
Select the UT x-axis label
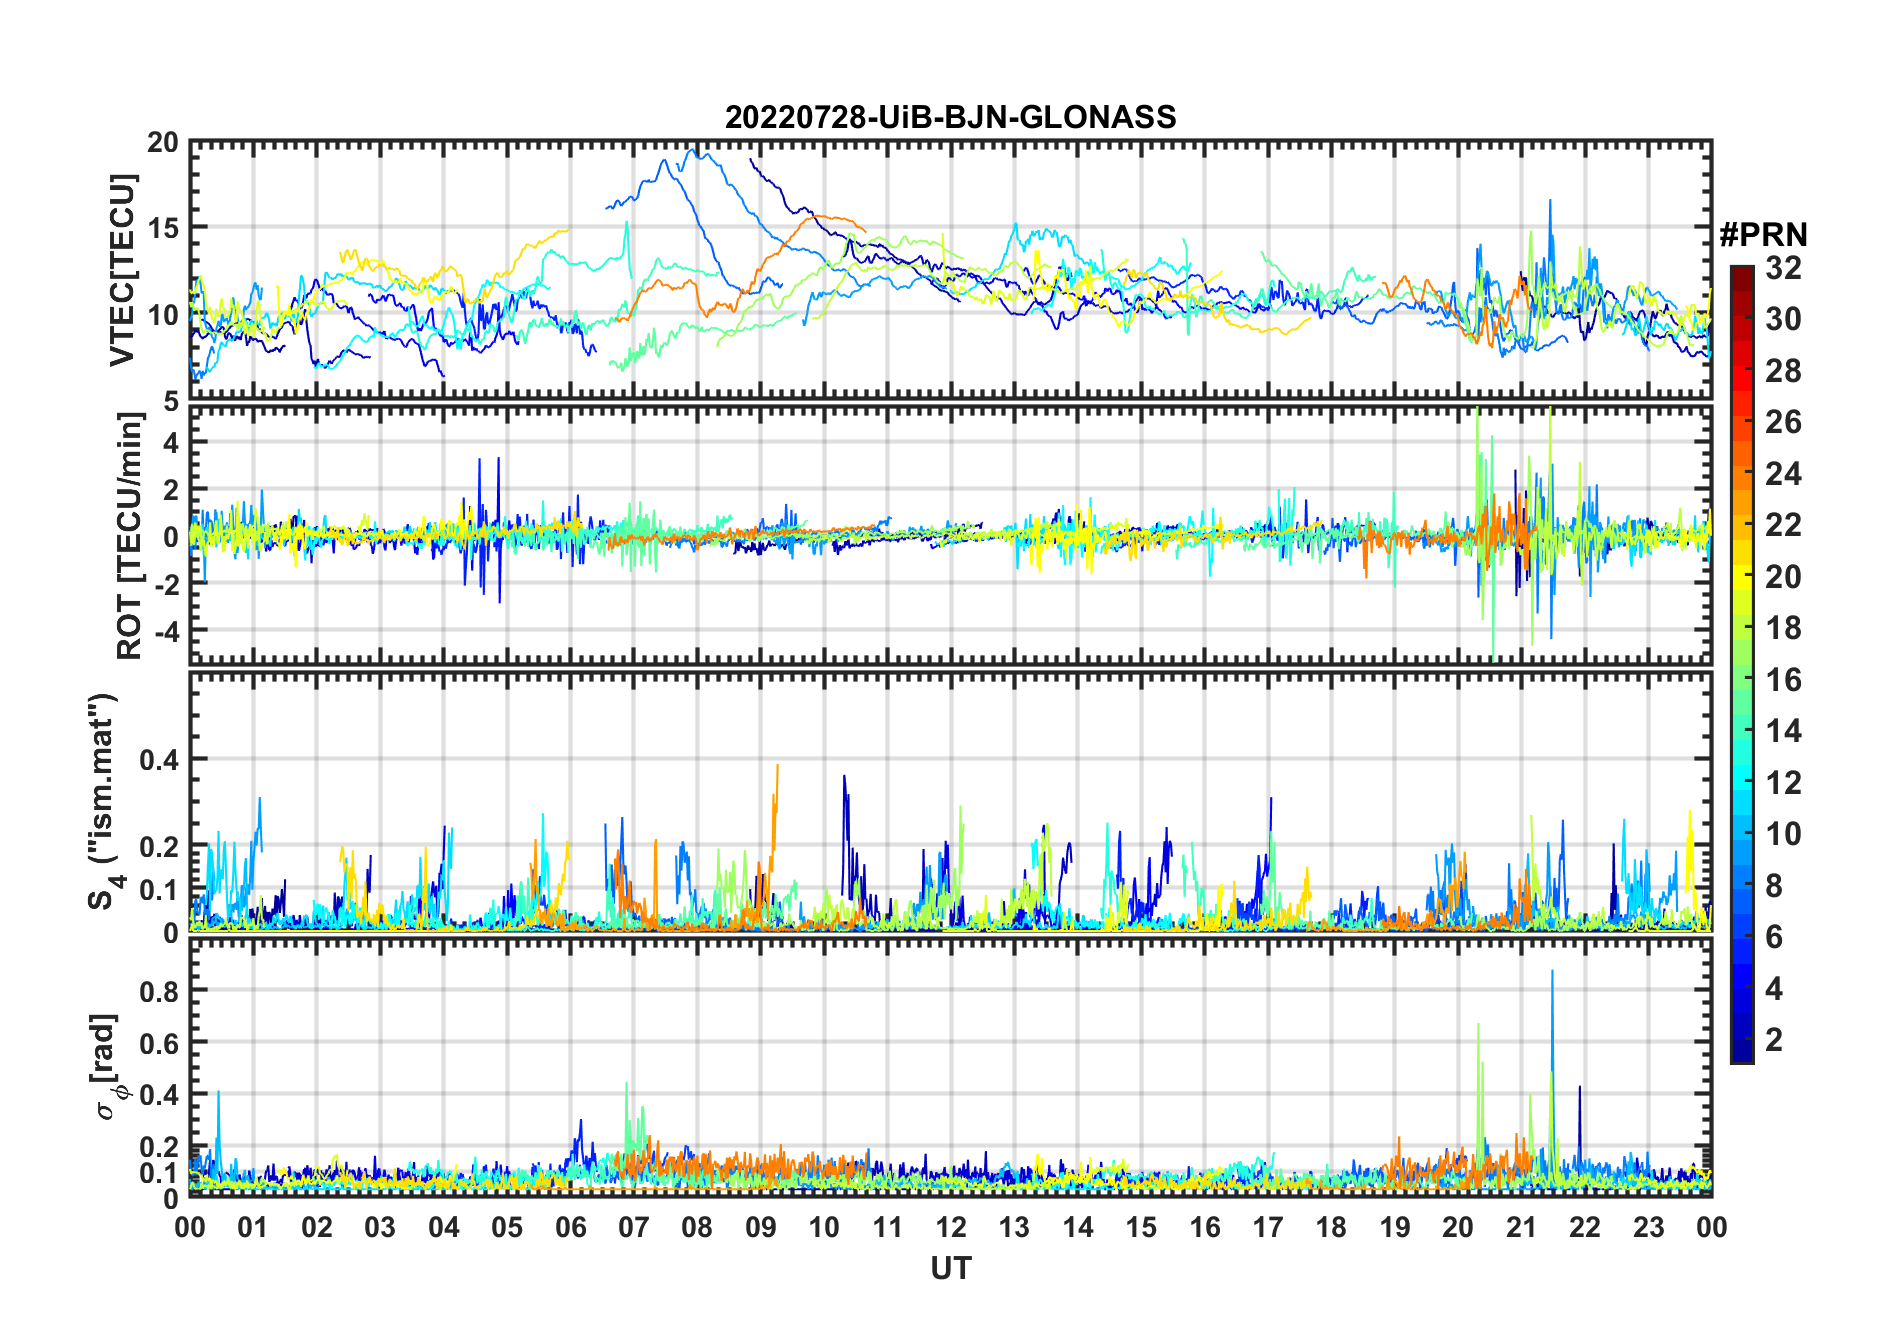(951, 1268)
